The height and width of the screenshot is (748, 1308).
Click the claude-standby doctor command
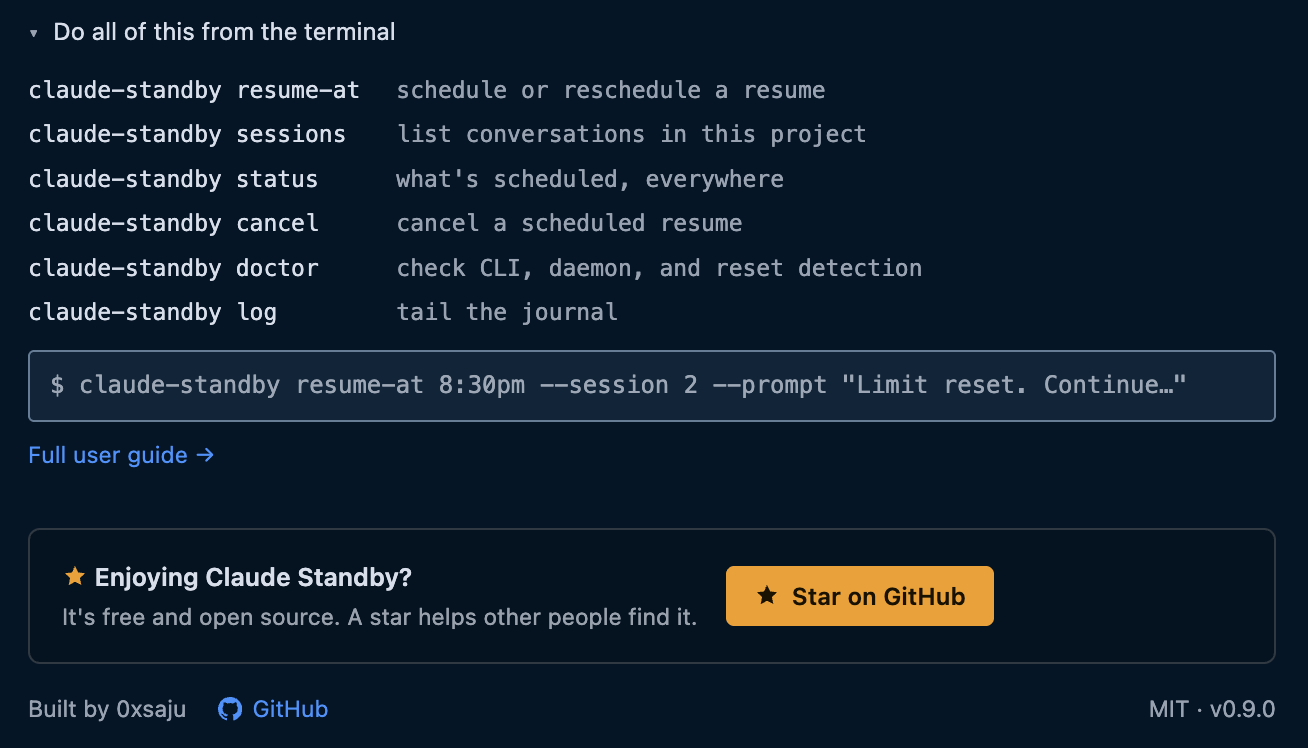coord(174,268)
